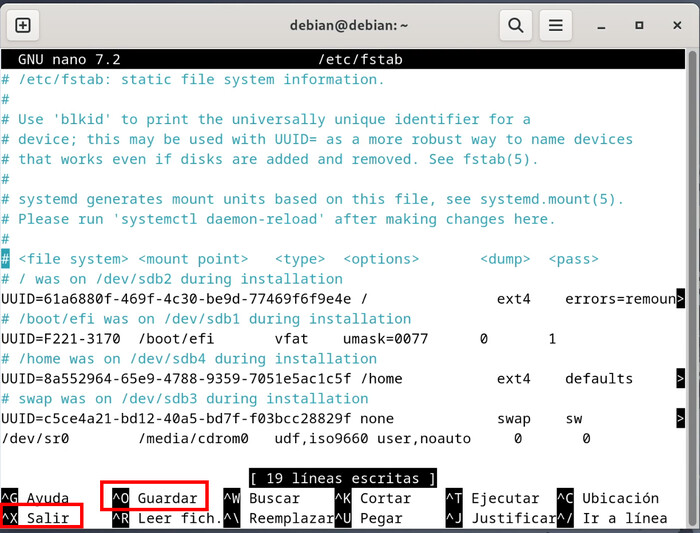This screenshot has height=533, width=700.
Task: Click the ^\ Reemplazar shortcut
Action: (279, 518)
